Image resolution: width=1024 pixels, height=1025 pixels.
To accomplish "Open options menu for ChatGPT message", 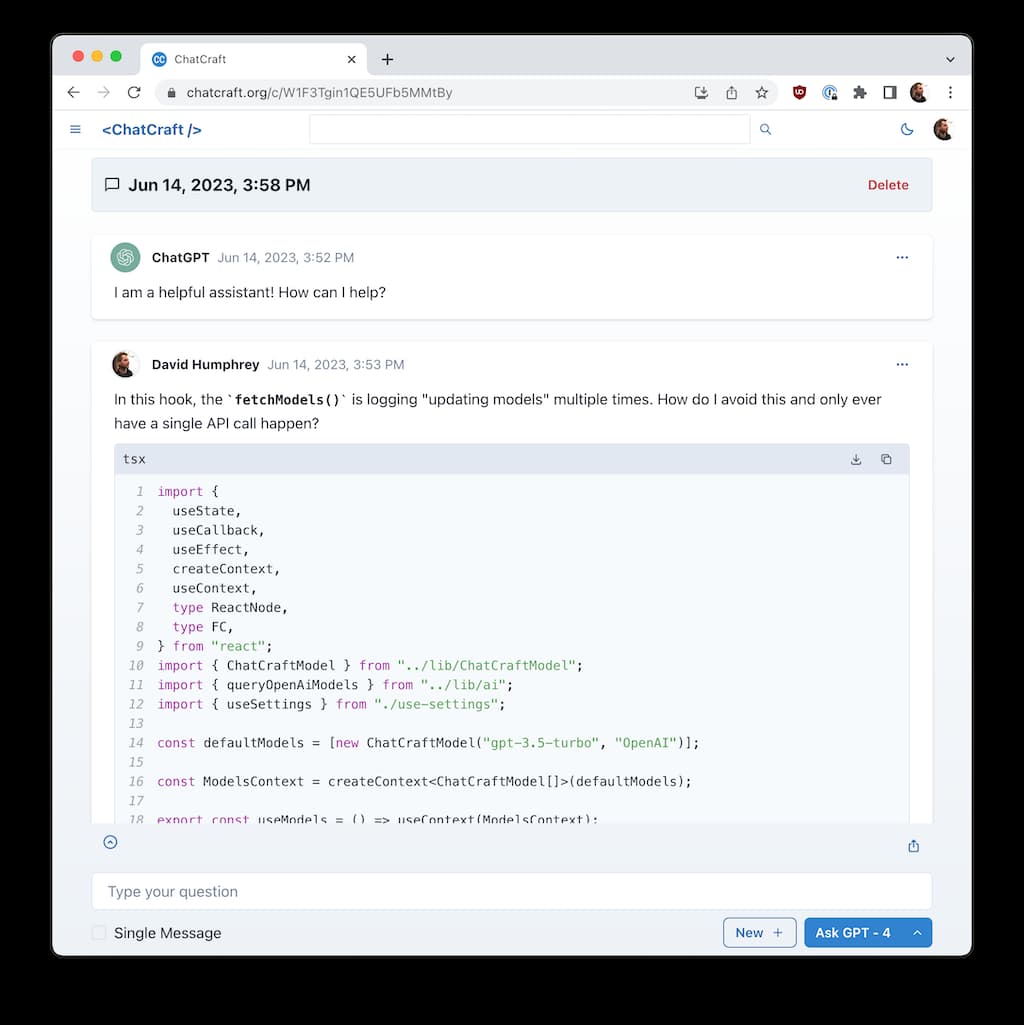I will 902,258.
